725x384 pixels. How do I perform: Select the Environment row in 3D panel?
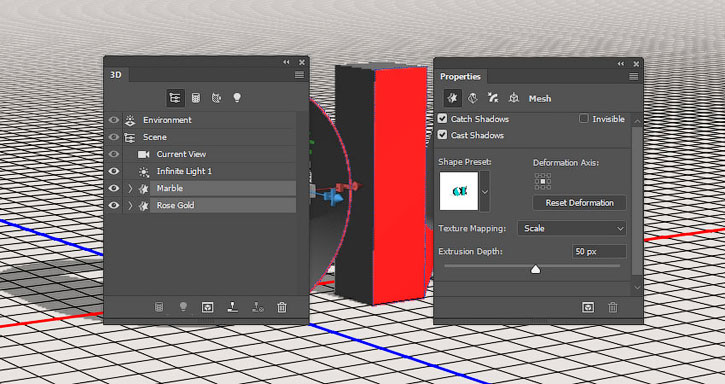pyautogui.click(x=209, y=120)
